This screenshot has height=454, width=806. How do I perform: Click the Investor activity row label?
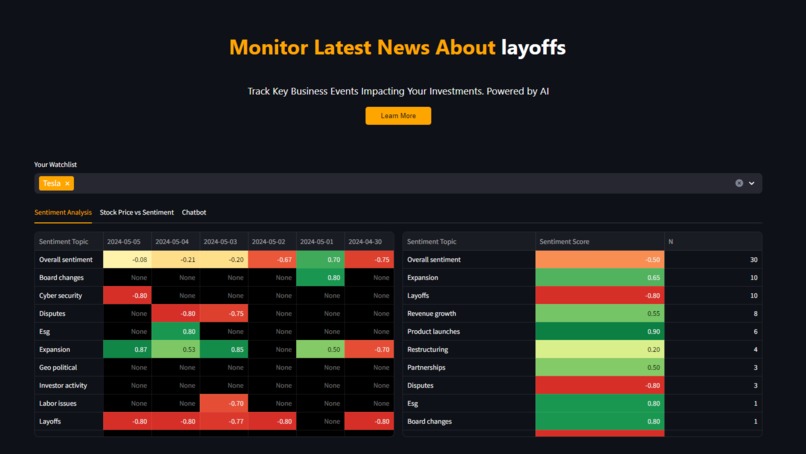pos(63,386)
